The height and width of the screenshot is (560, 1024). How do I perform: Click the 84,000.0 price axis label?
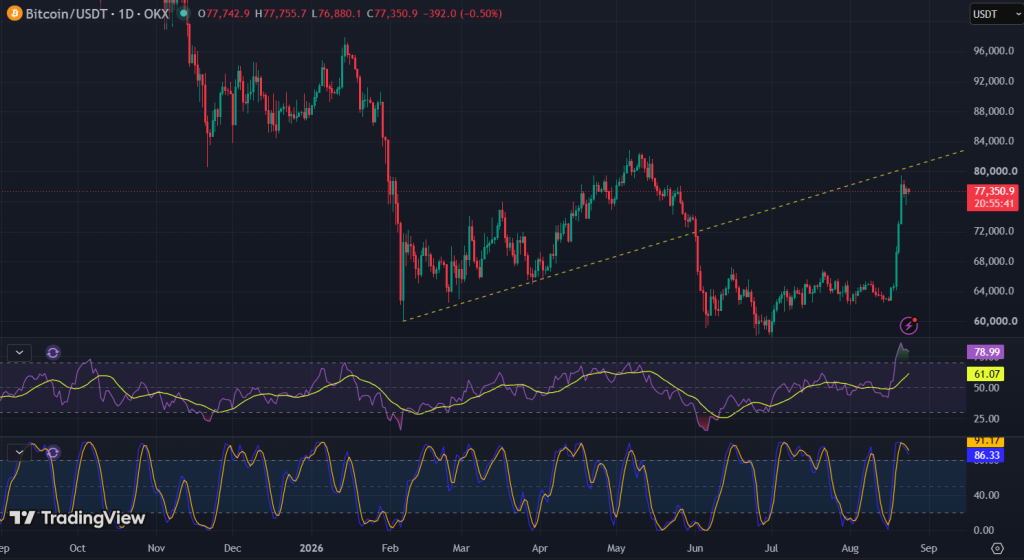[993, 141]
